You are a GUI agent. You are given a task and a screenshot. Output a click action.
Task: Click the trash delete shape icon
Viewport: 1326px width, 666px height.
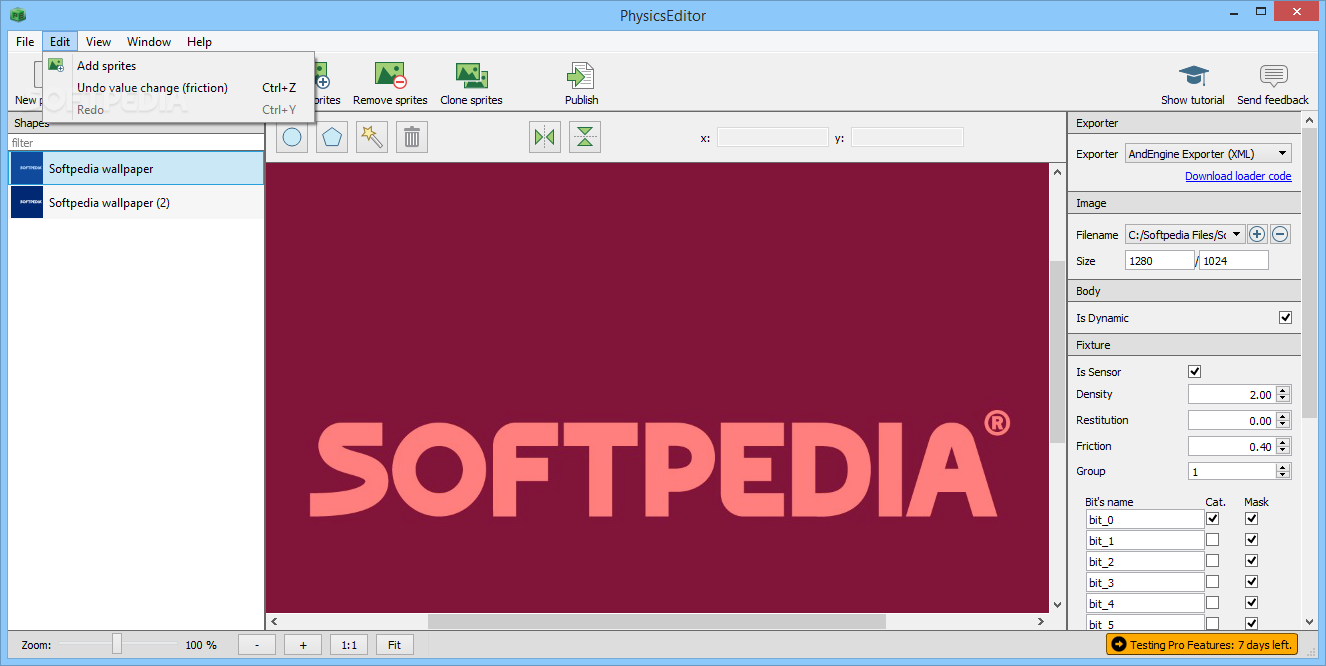click(412, 137)
